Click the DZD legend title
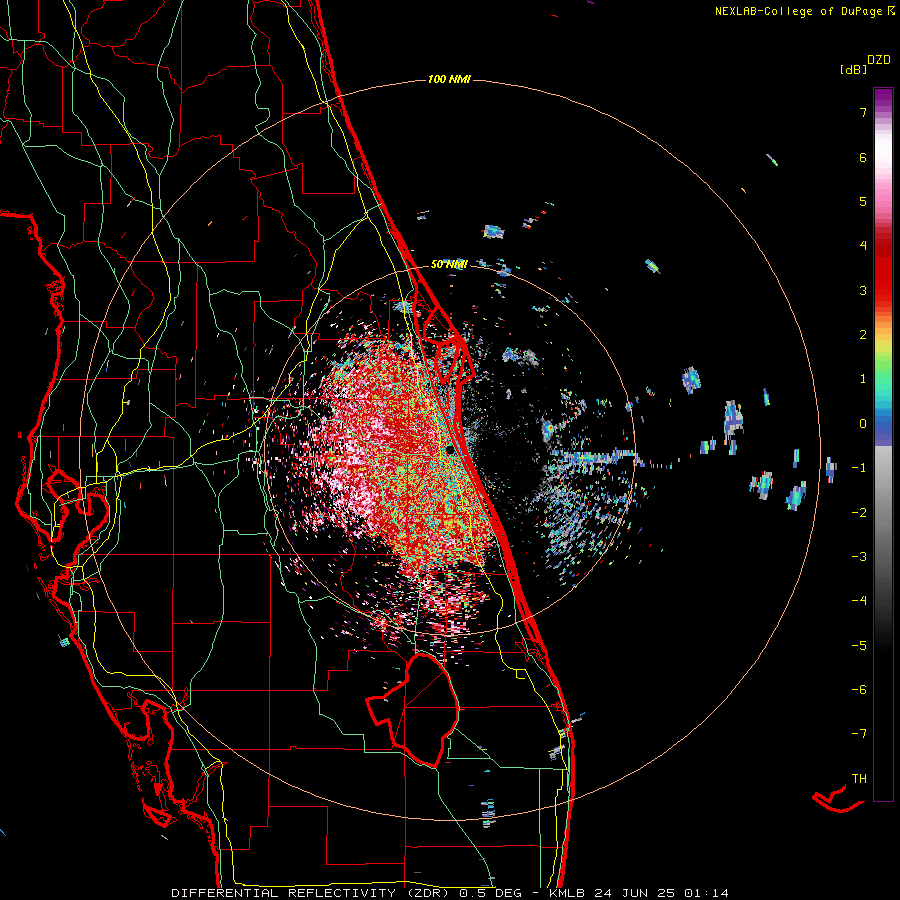The height and width of the screenshot is (900, 900). click(x=879, y=60)
